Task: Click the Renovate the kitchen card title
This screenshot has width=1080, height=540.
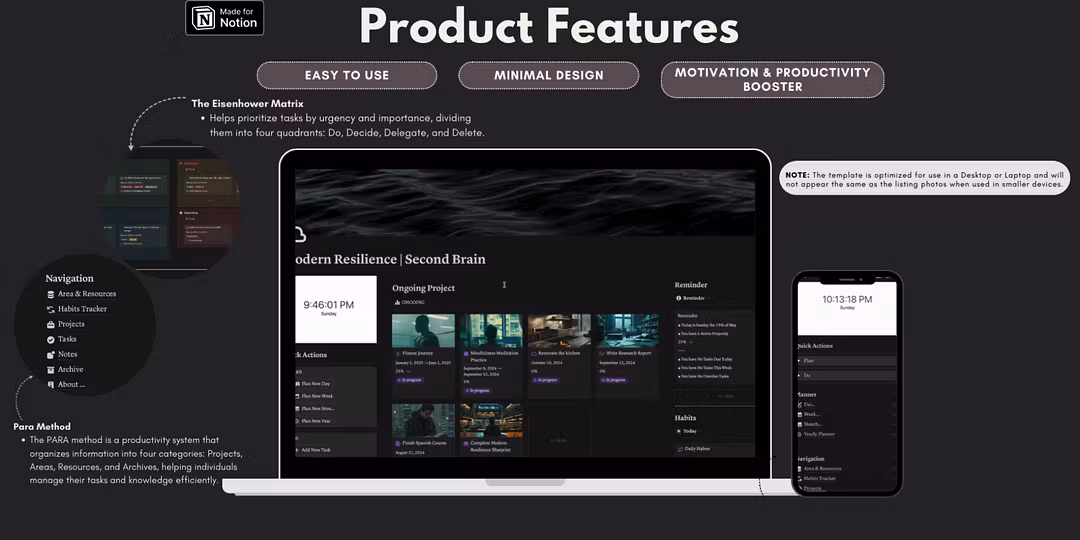Action: click(559, 353)
